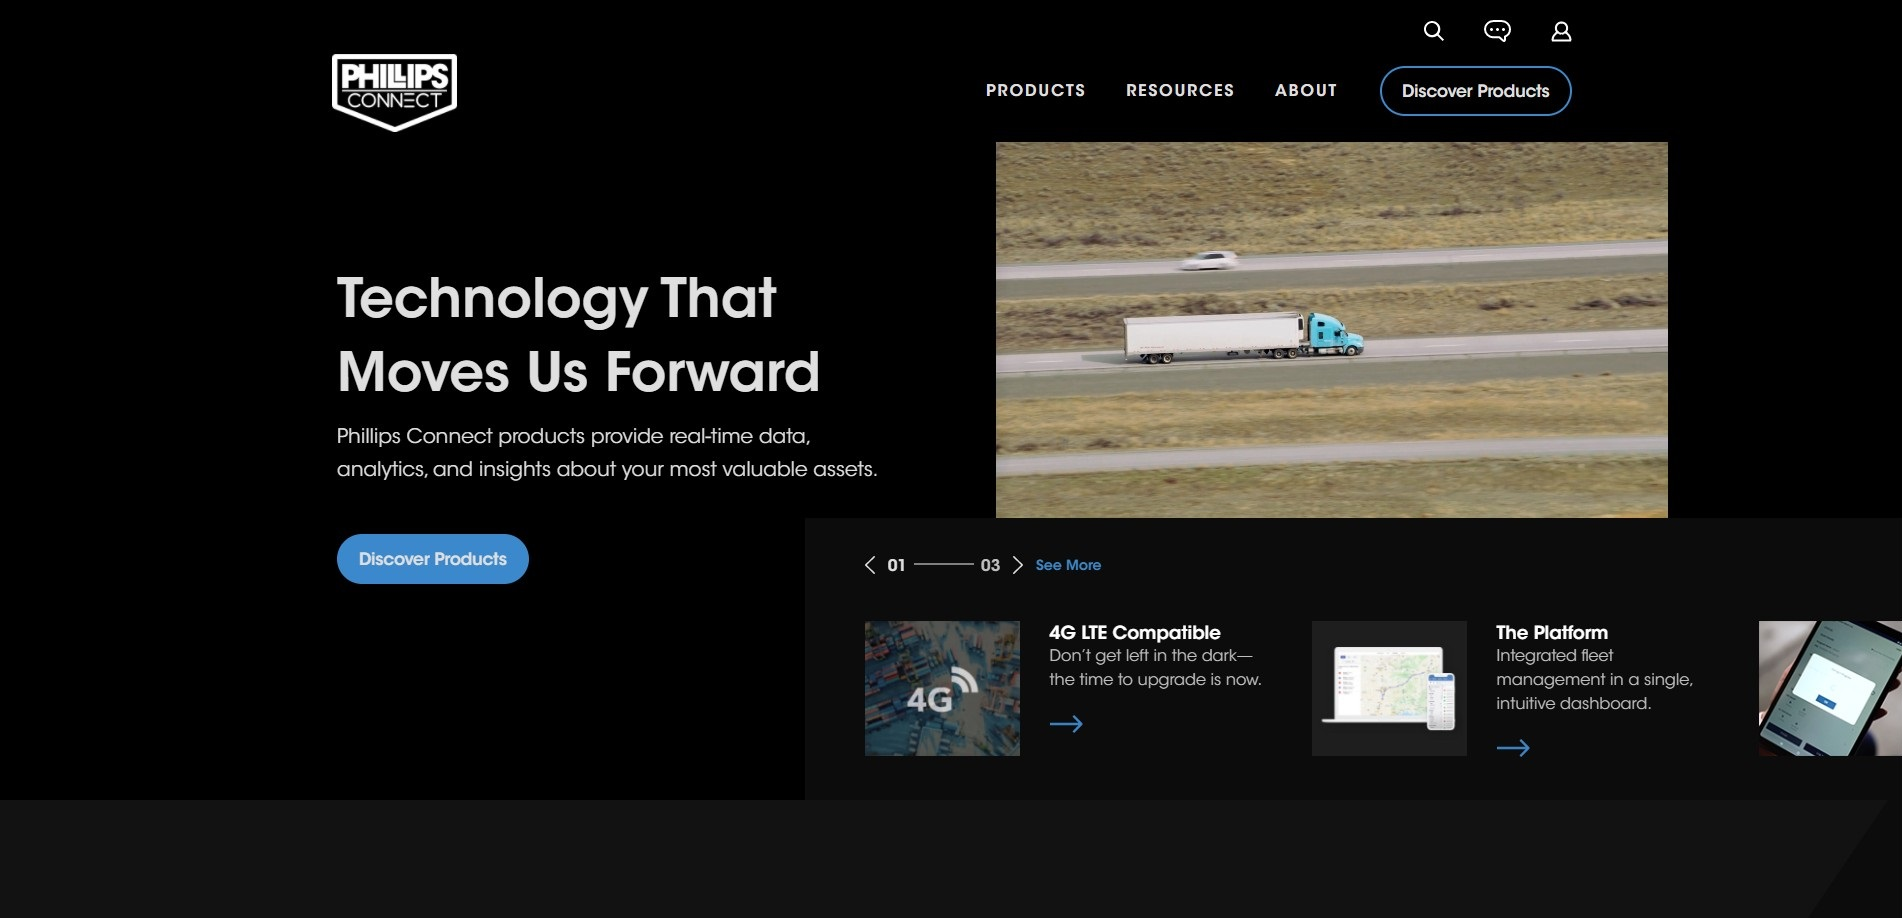The width and height of the screenshot is (1902, 918).
Task: Click outlined Discover Products header button
Action: pos(1475,91)
